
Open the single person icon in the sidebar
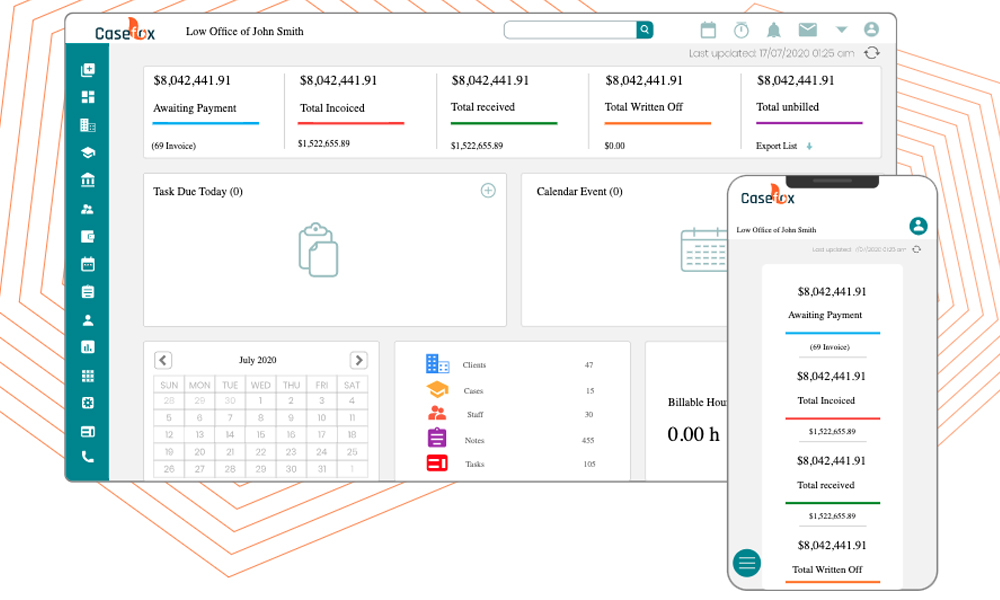click(x=88, y=320)
